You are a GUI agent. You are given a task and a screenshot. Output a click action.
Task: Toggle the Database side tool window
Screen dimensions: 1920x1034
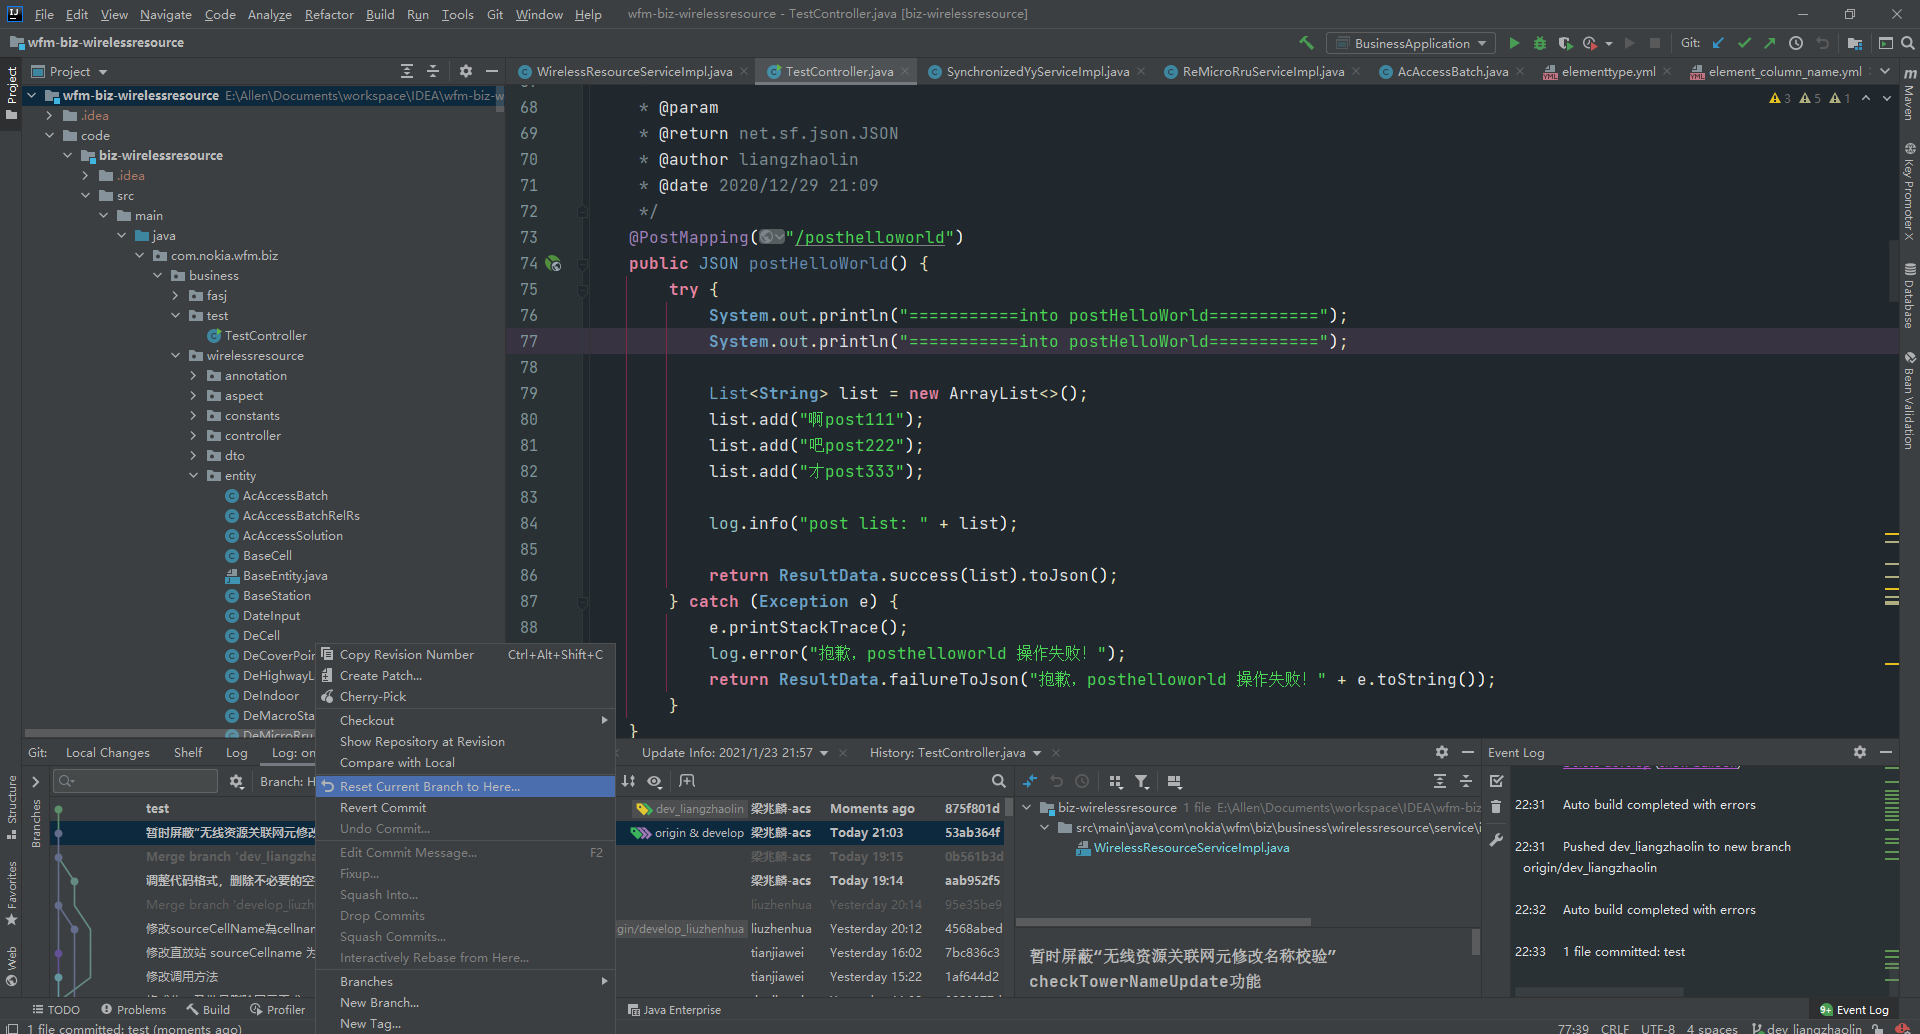point(1909,296)
